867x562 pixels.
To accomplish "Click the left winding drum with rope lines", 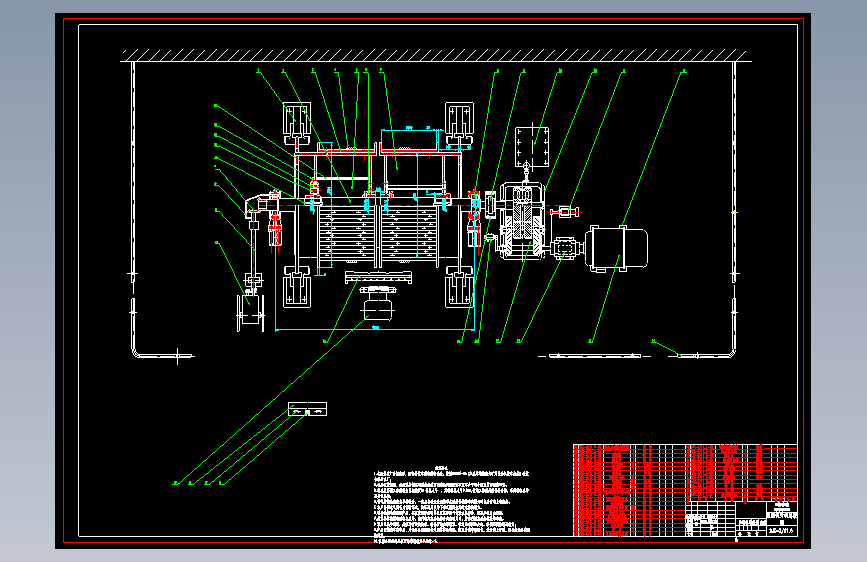I will [x=347, y=231].
